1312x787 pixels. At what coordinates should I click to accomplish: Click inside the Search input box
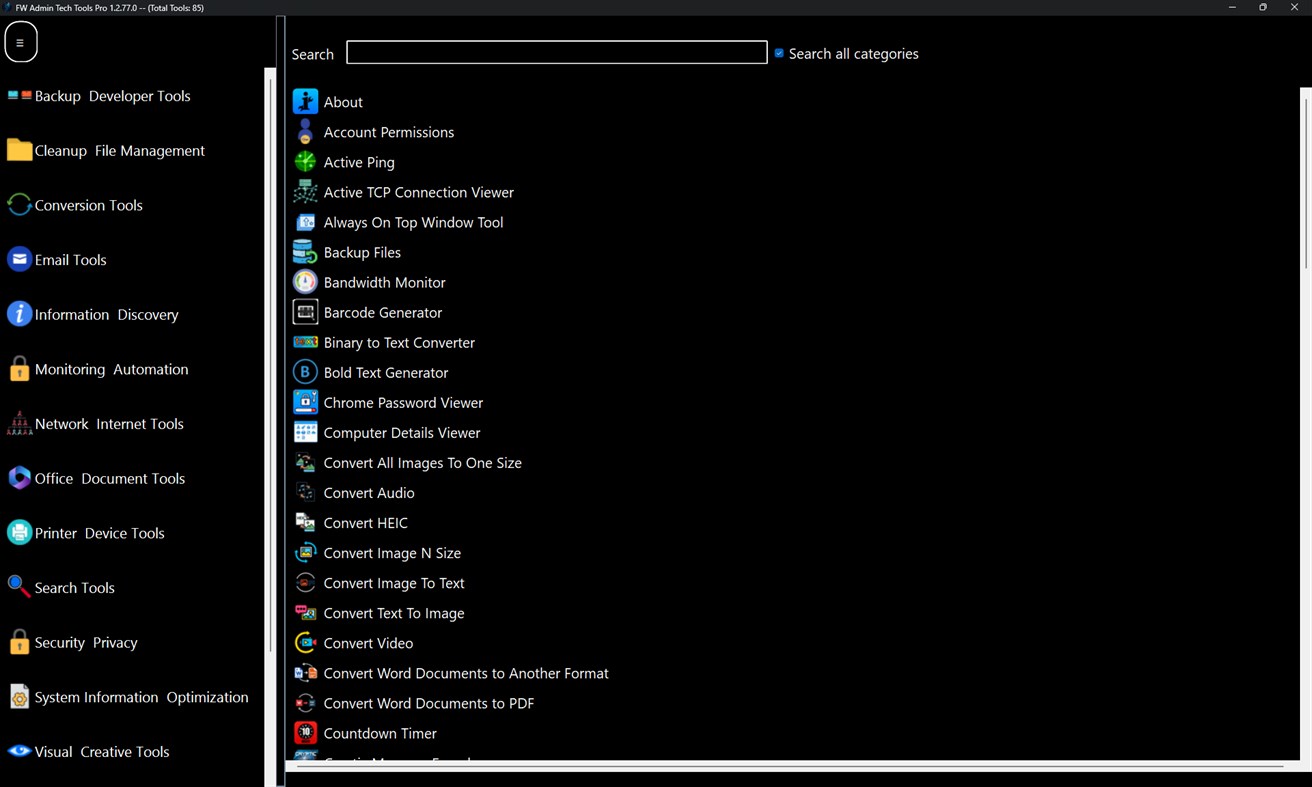coord(556,52)
